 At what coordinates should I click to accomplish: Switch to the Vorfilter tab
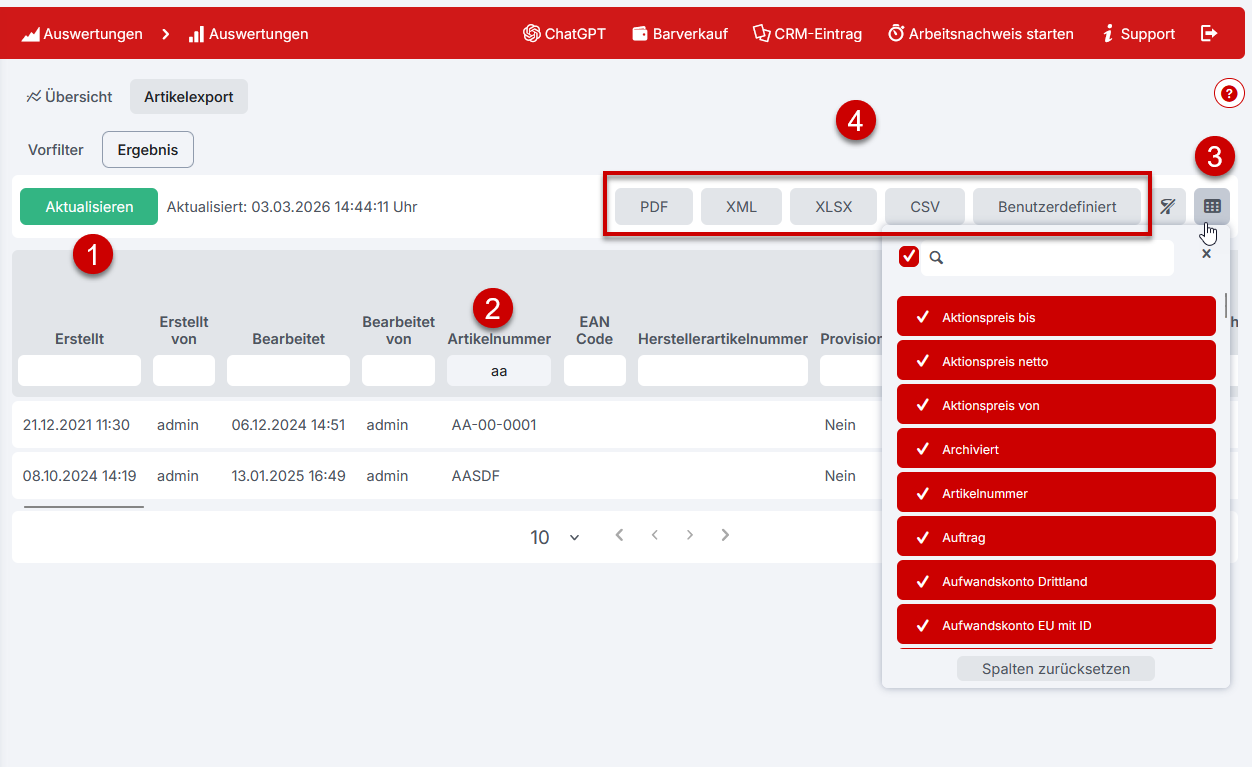[56, 150]
